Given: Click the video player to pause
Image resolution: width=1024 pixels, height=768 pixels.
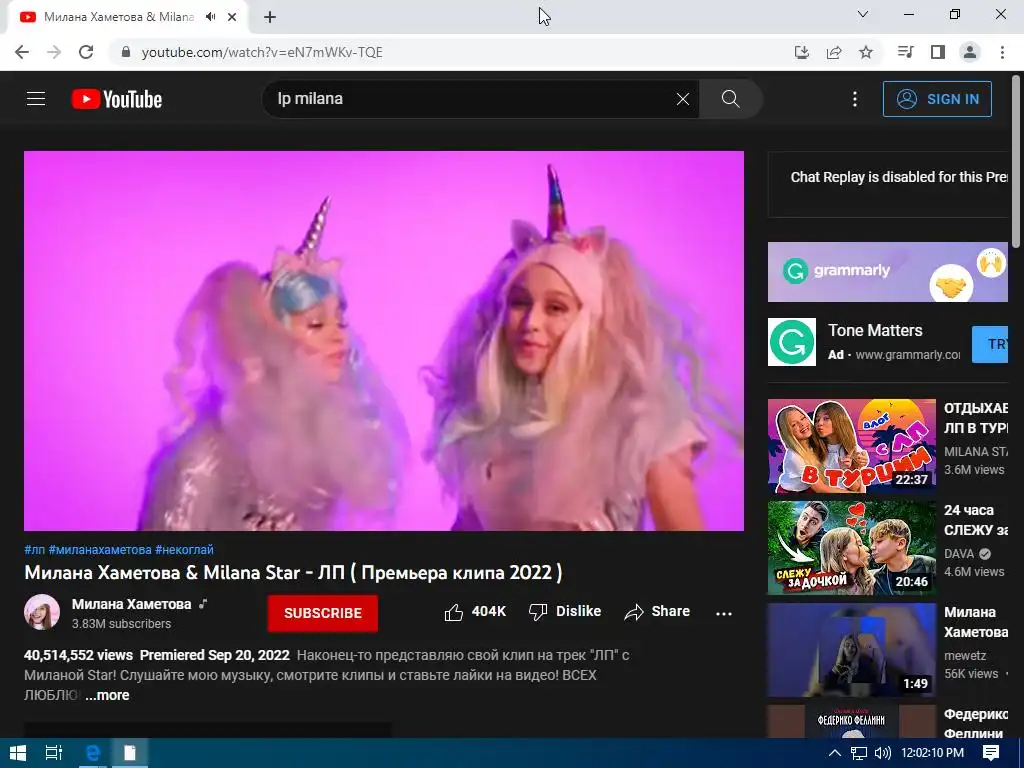Looking at the screenshot, I should coord(384,340).
